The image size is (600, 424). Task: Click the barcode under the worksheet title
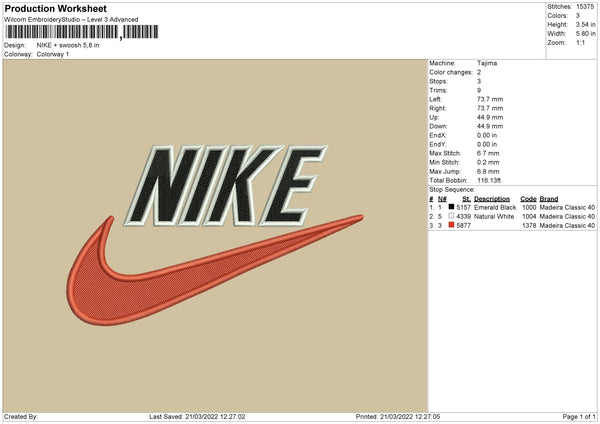coord(81,32)
